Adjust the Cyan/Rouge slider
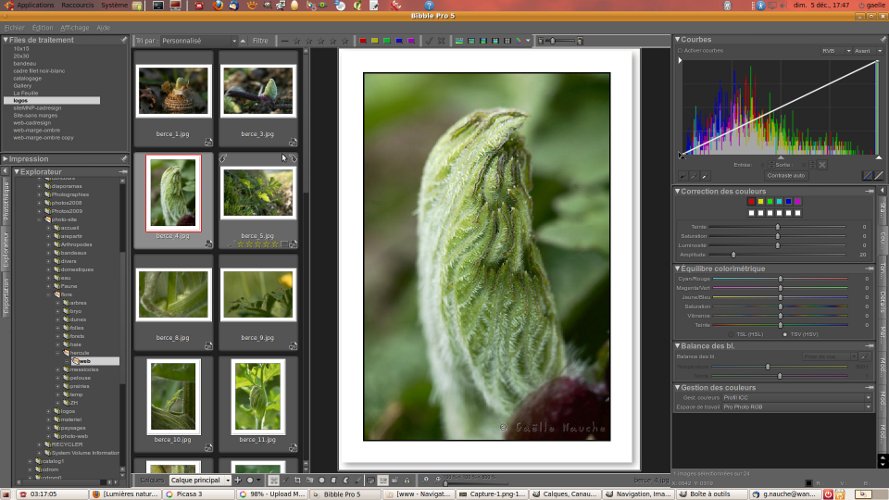The height and width of the screenshot is (500, 889). 780,279
